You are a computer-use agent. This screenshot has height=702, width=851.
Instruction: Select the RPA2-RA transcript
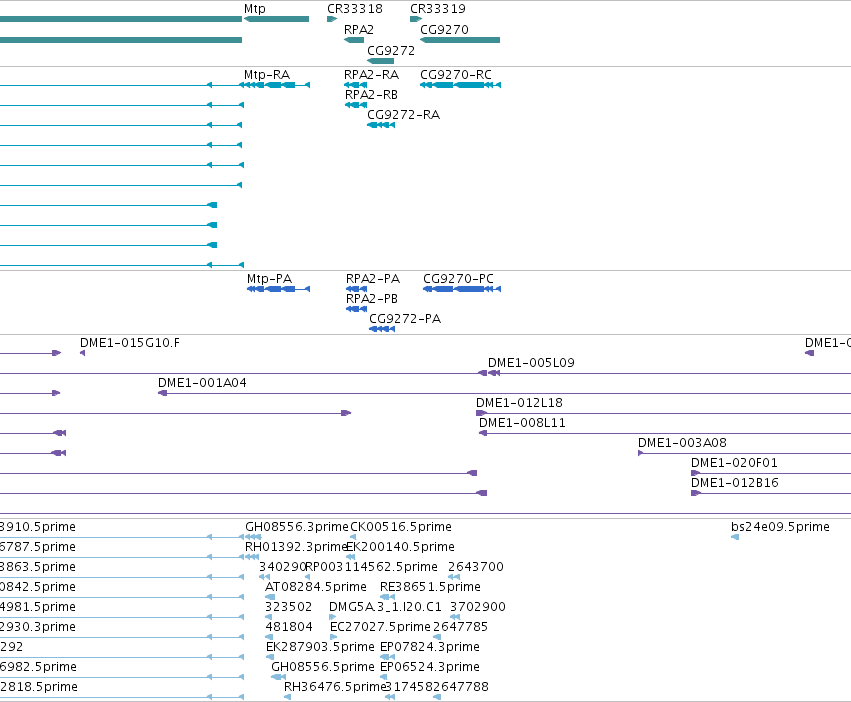pos(355,85)
